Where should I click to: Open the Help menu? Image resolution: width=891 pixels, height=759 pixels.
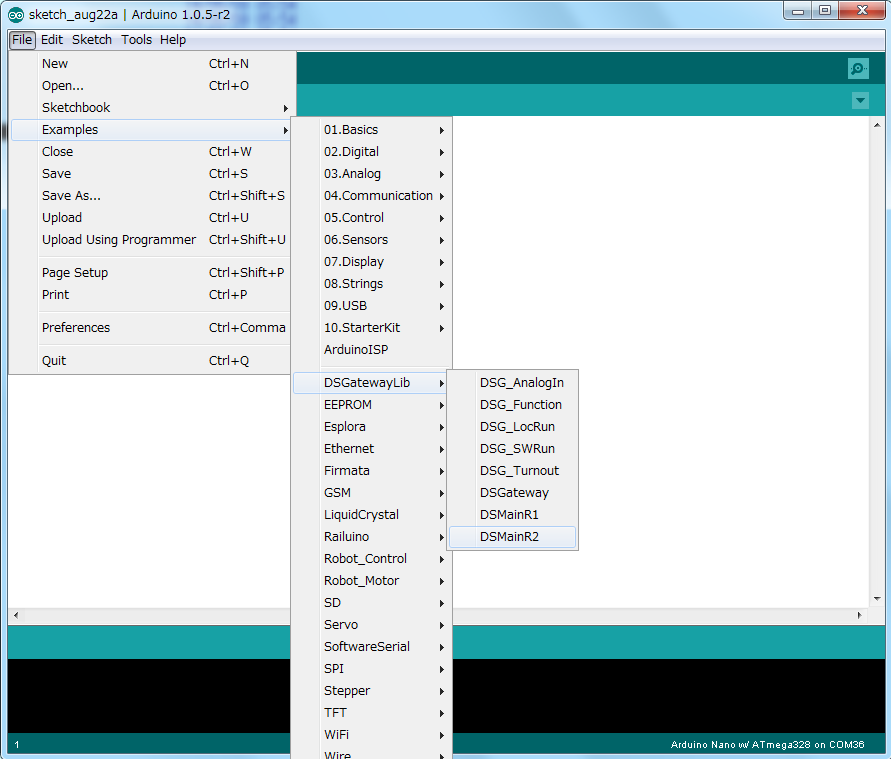click(x=173, y=40)
